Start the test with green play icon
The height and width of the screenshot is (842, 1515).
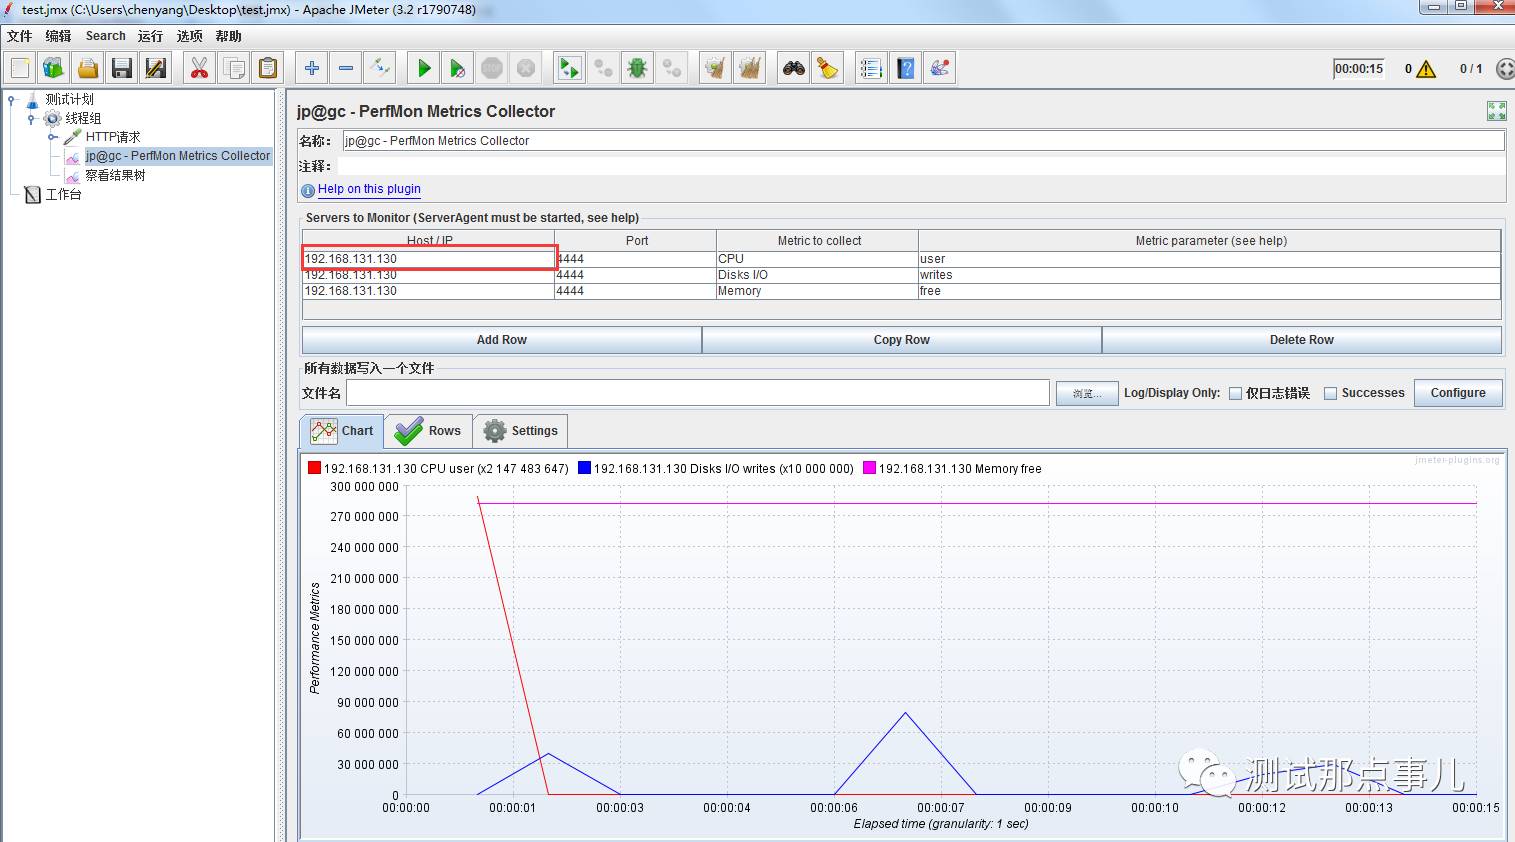point(424,68)
